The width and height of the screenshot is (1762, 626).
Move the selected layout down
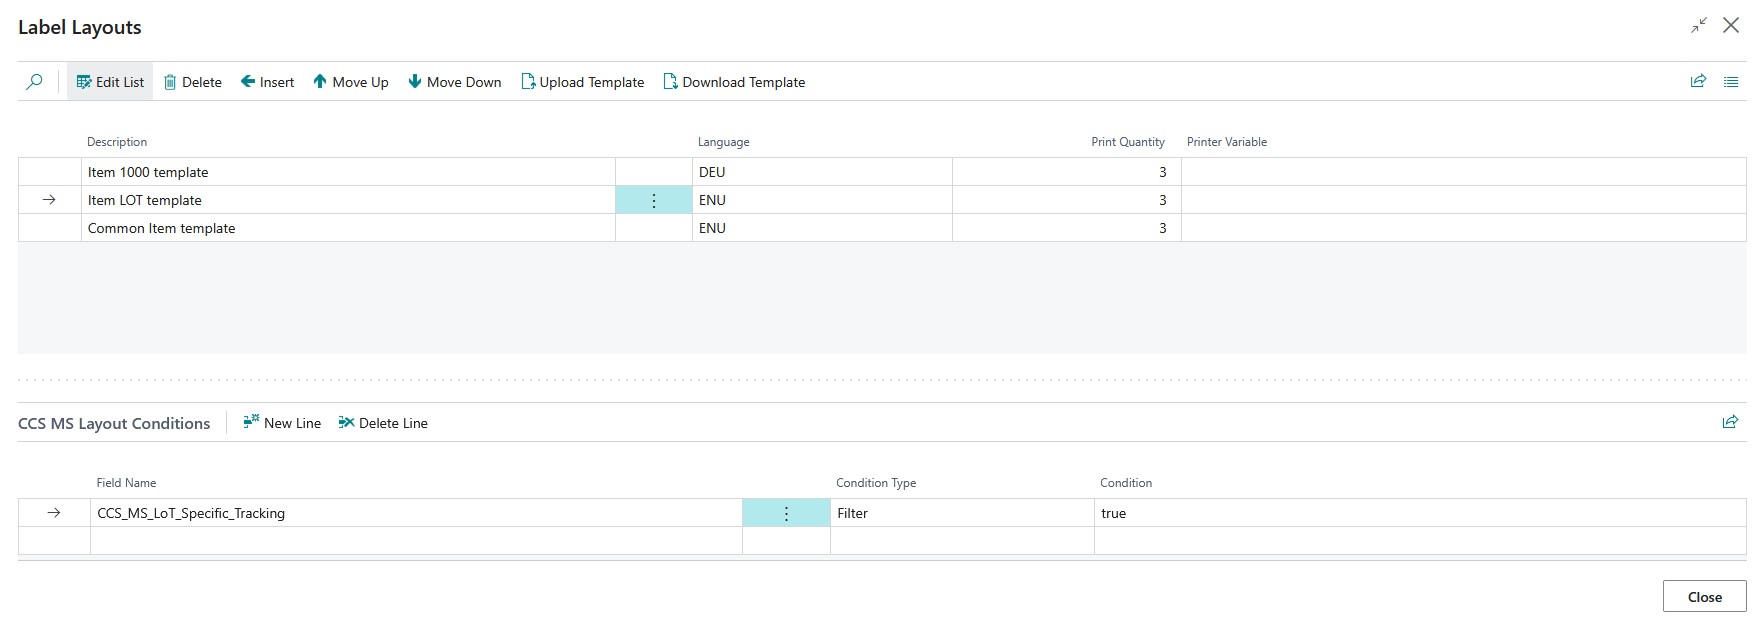454,82
